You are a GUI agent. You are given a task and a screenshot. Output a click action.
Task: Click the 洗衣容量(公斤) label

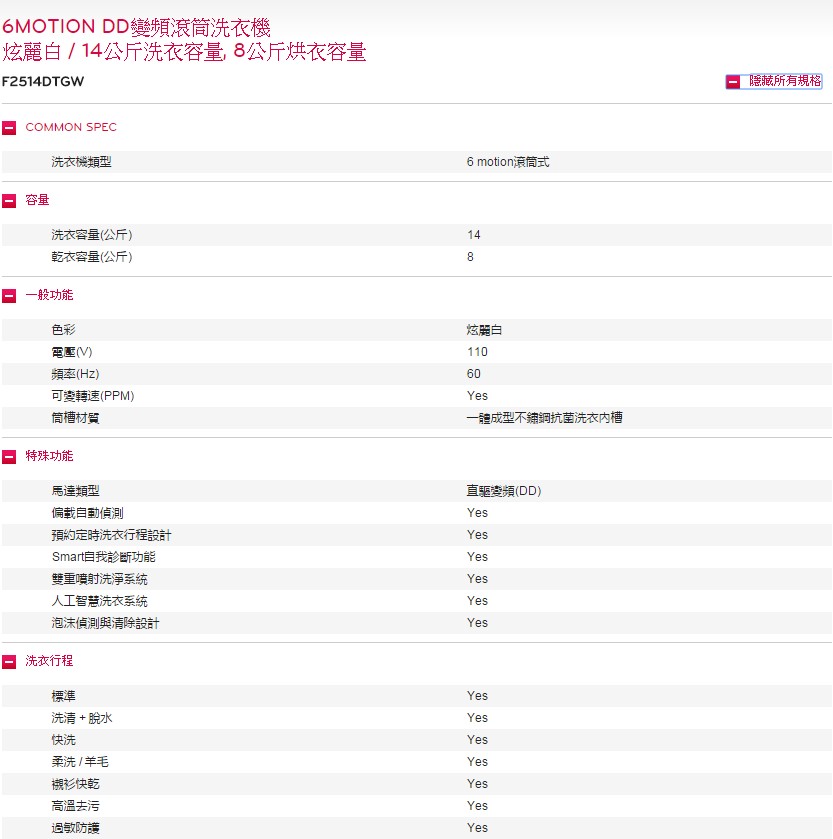point(91,235)
